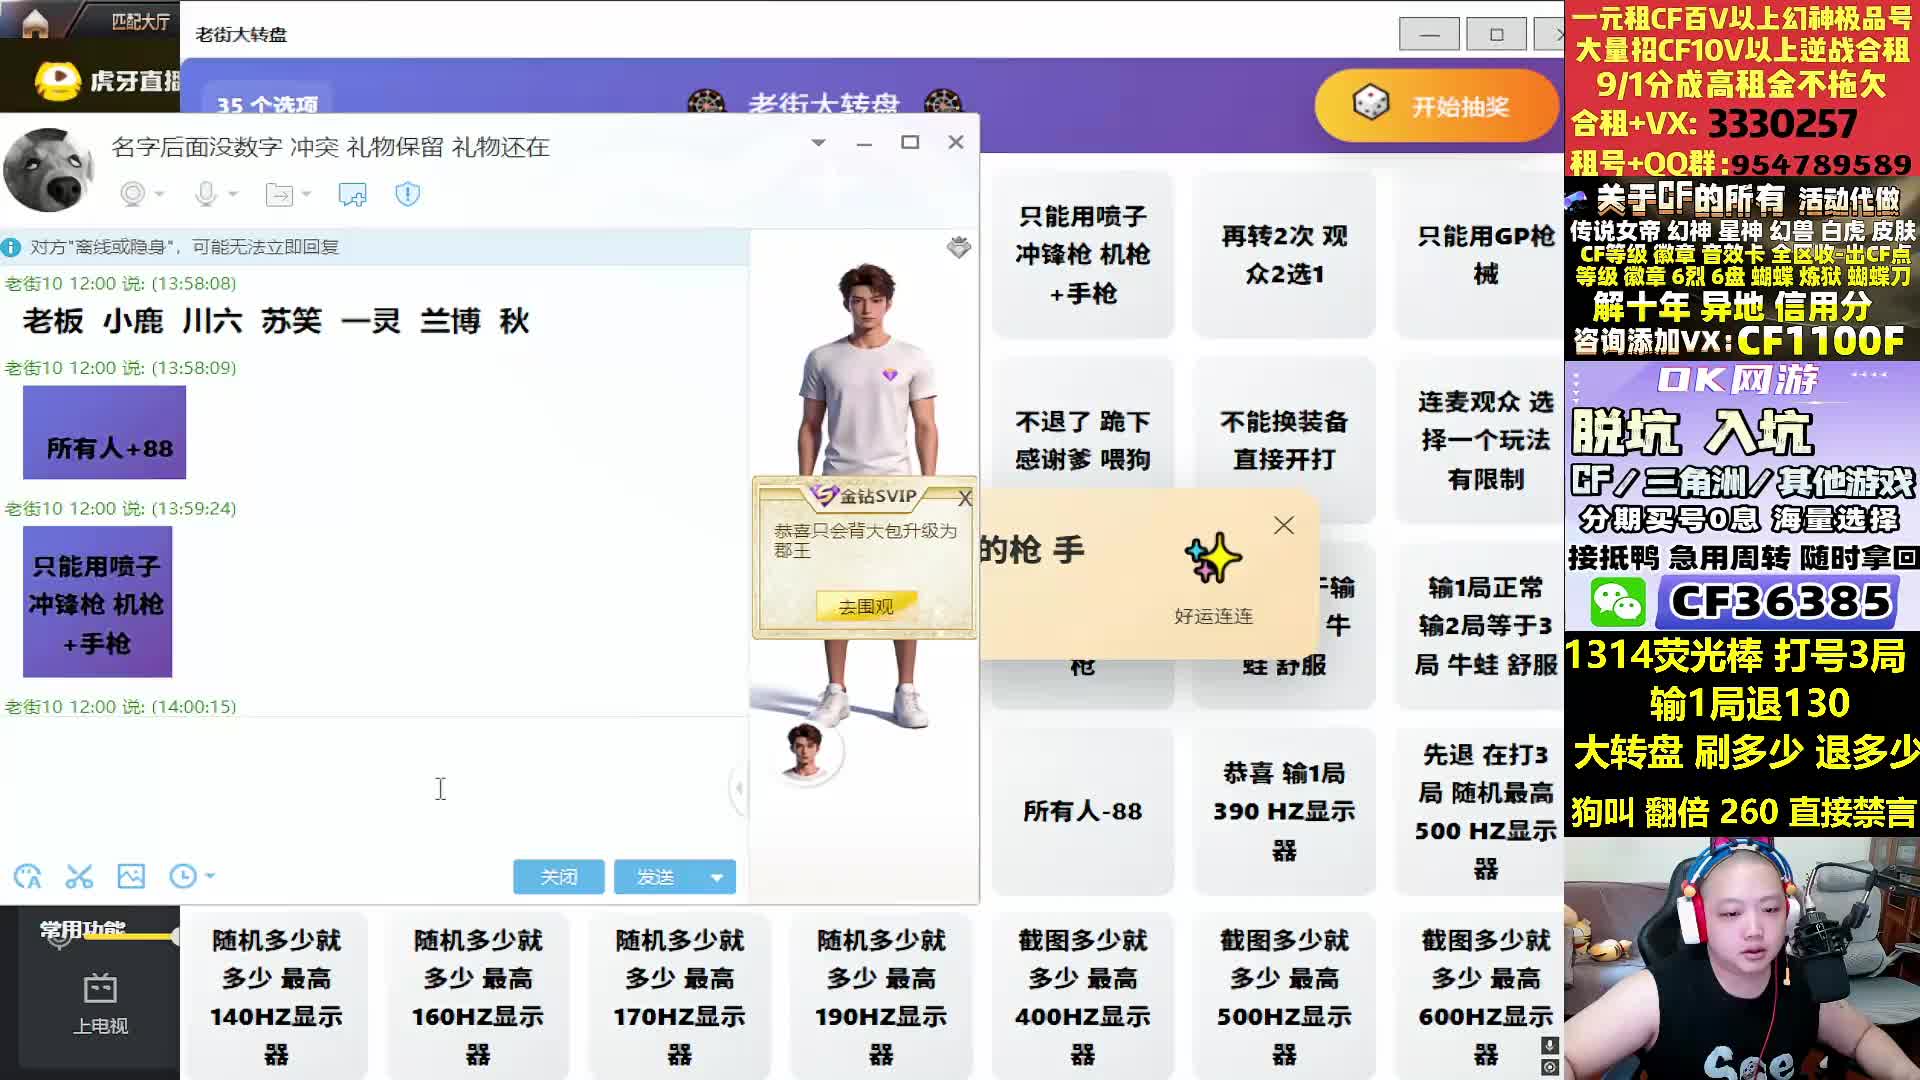
Task: Click the voice call microphone icon
Action: (206, 194)
